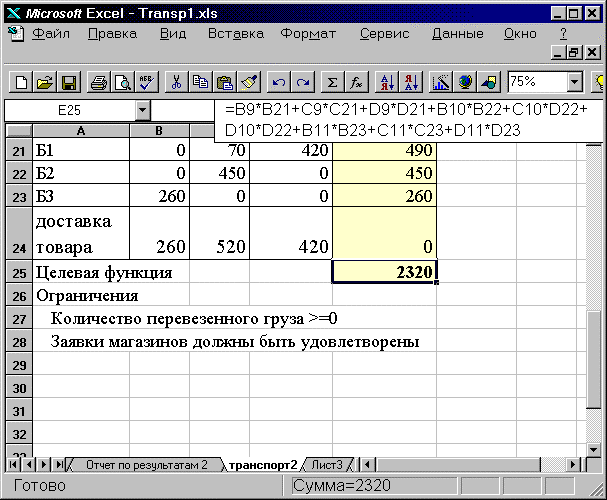Open the Окно menu
Screen dimensions: 607x500
point(520,34)
